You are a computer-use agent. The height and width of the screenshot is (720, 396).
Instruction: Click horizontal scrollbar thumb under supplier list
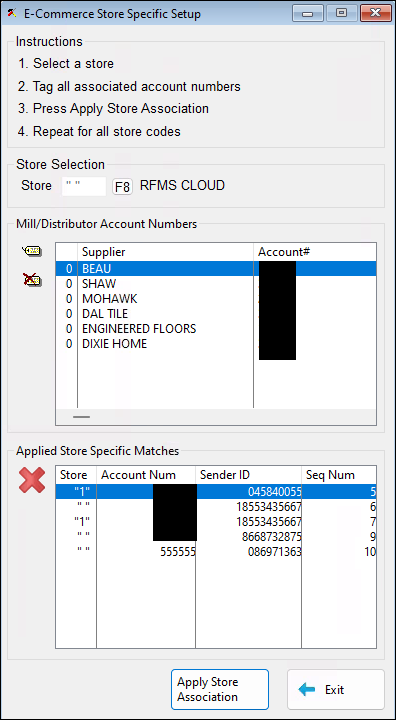[x=82, y=417]
